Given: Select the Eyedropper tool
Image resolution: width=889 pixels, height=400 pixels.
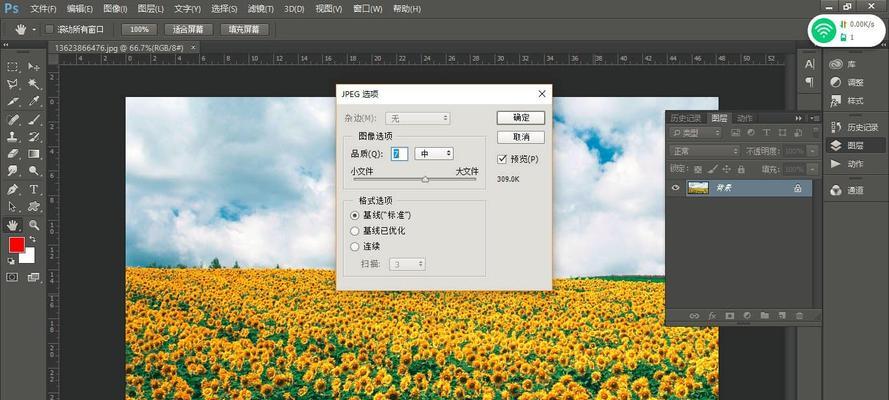Looking at the screenshot, I should click(x=33, y=101).
